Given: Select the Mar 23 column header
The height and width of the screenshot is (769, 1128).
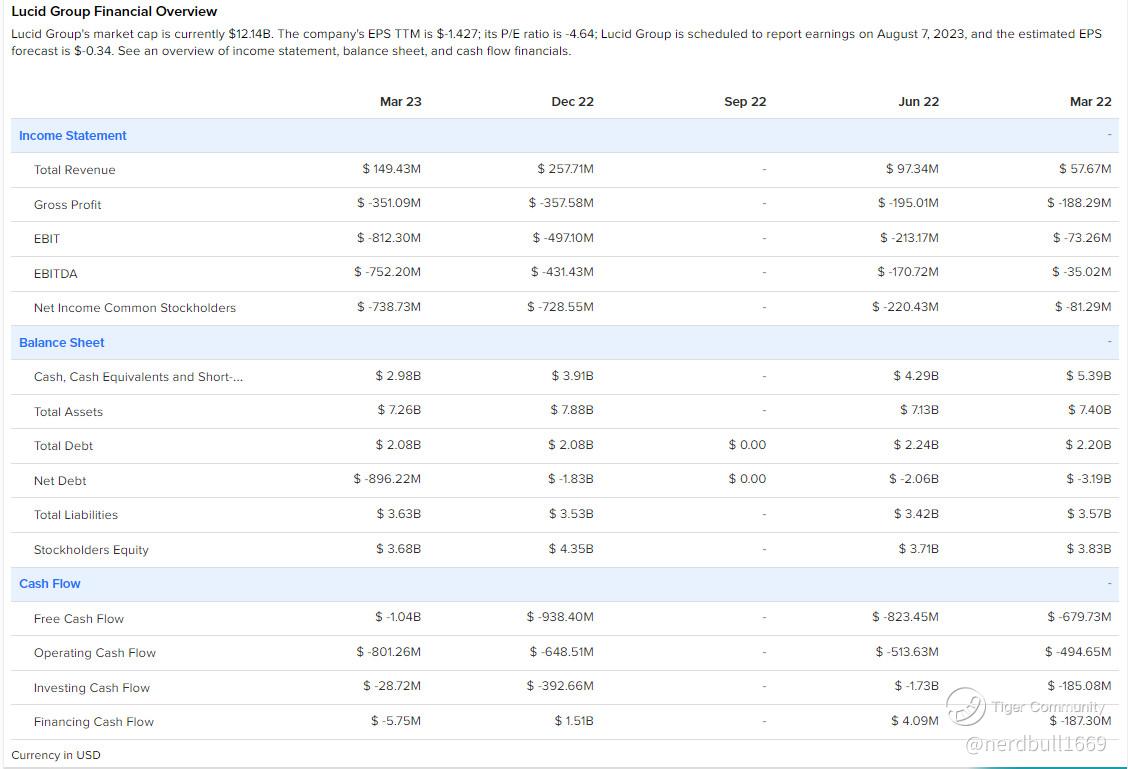Looking at the screenshot, I should [x=400, y=102].
